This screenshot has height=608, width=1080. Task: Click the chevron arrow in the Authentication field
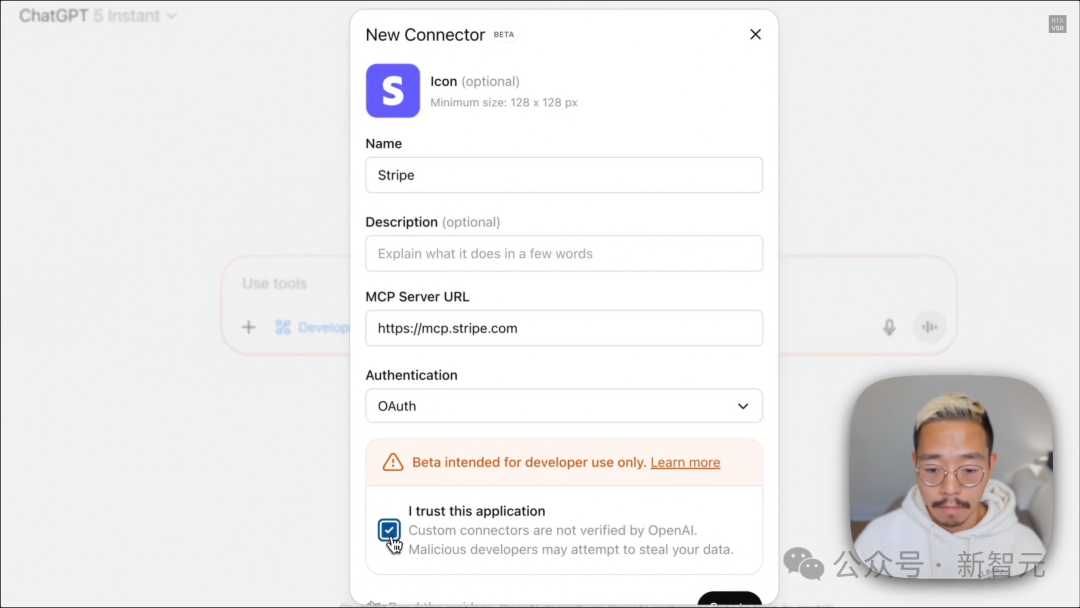[743, 406]
